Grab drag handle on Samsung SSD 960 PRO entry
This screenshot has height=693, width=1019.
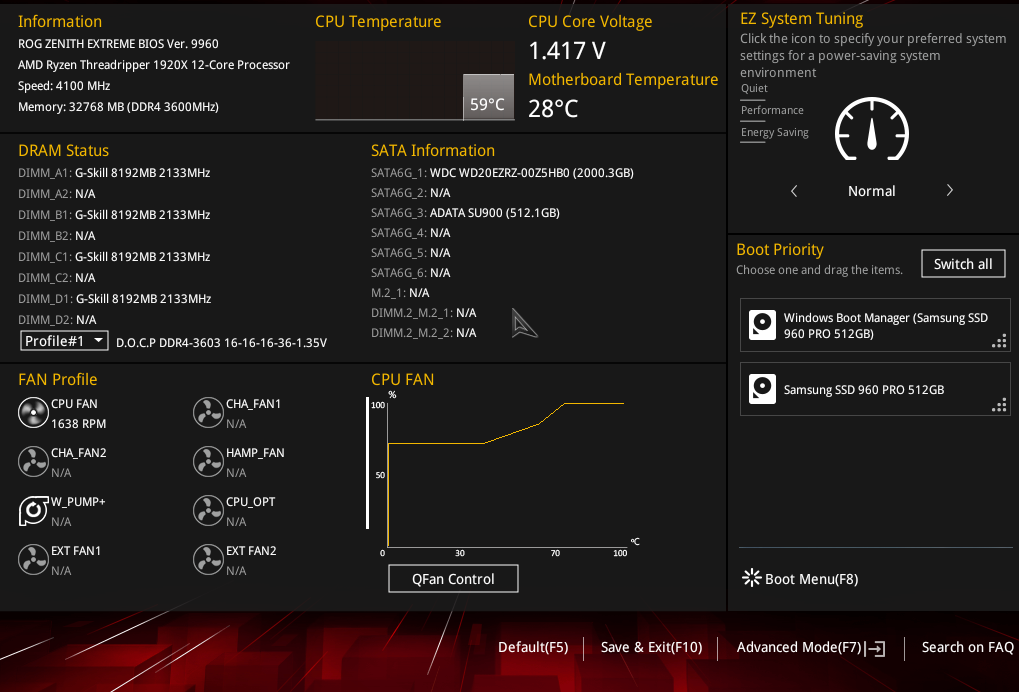(x=1000, y=405)
